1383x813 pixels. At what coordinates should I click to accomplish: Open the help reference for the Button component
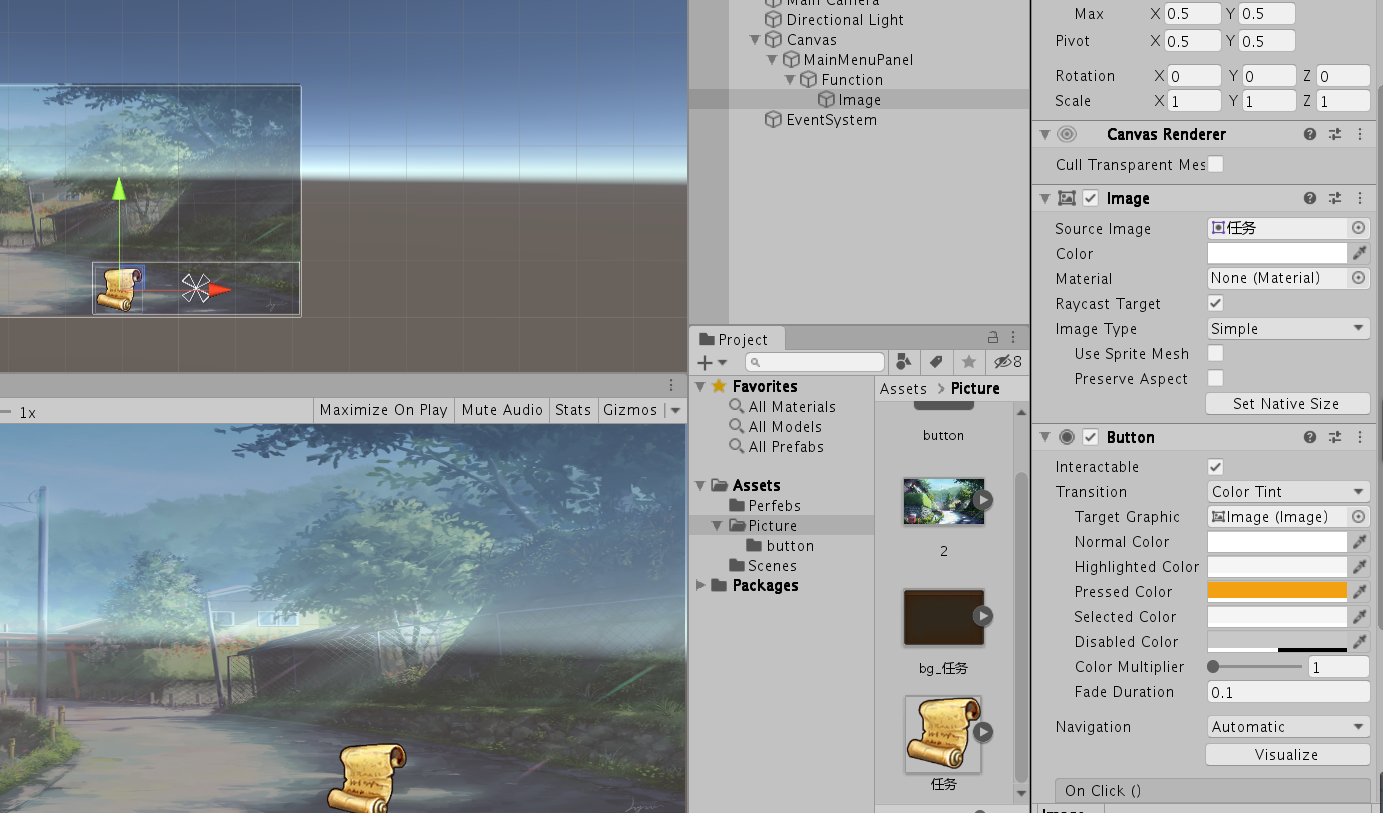1310,437
